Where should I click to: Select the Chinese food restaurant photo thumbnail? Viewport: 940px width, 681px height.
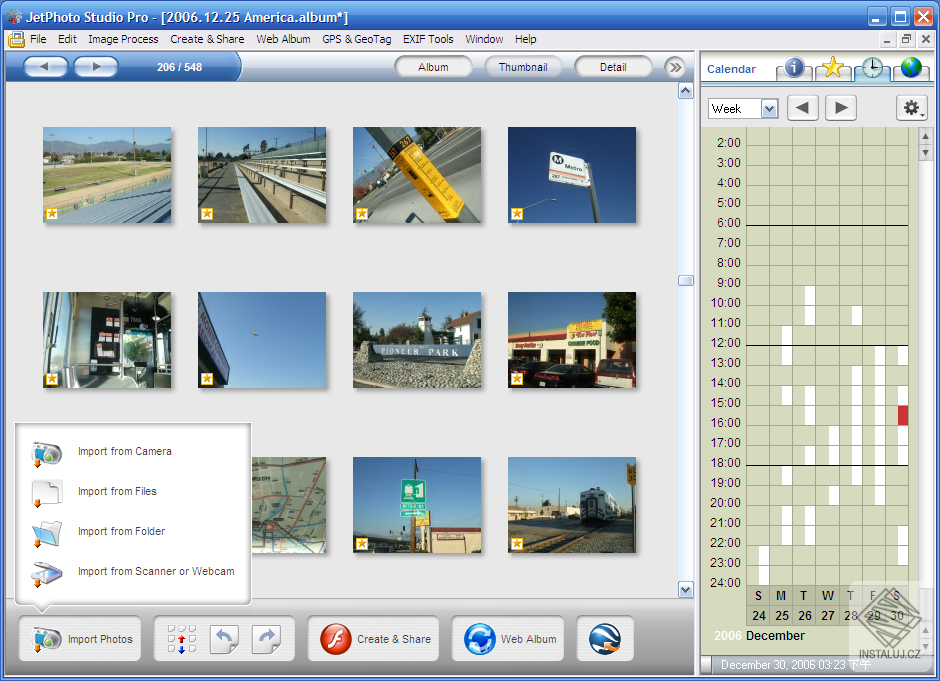pyautogui.click(x=571, y=340)
